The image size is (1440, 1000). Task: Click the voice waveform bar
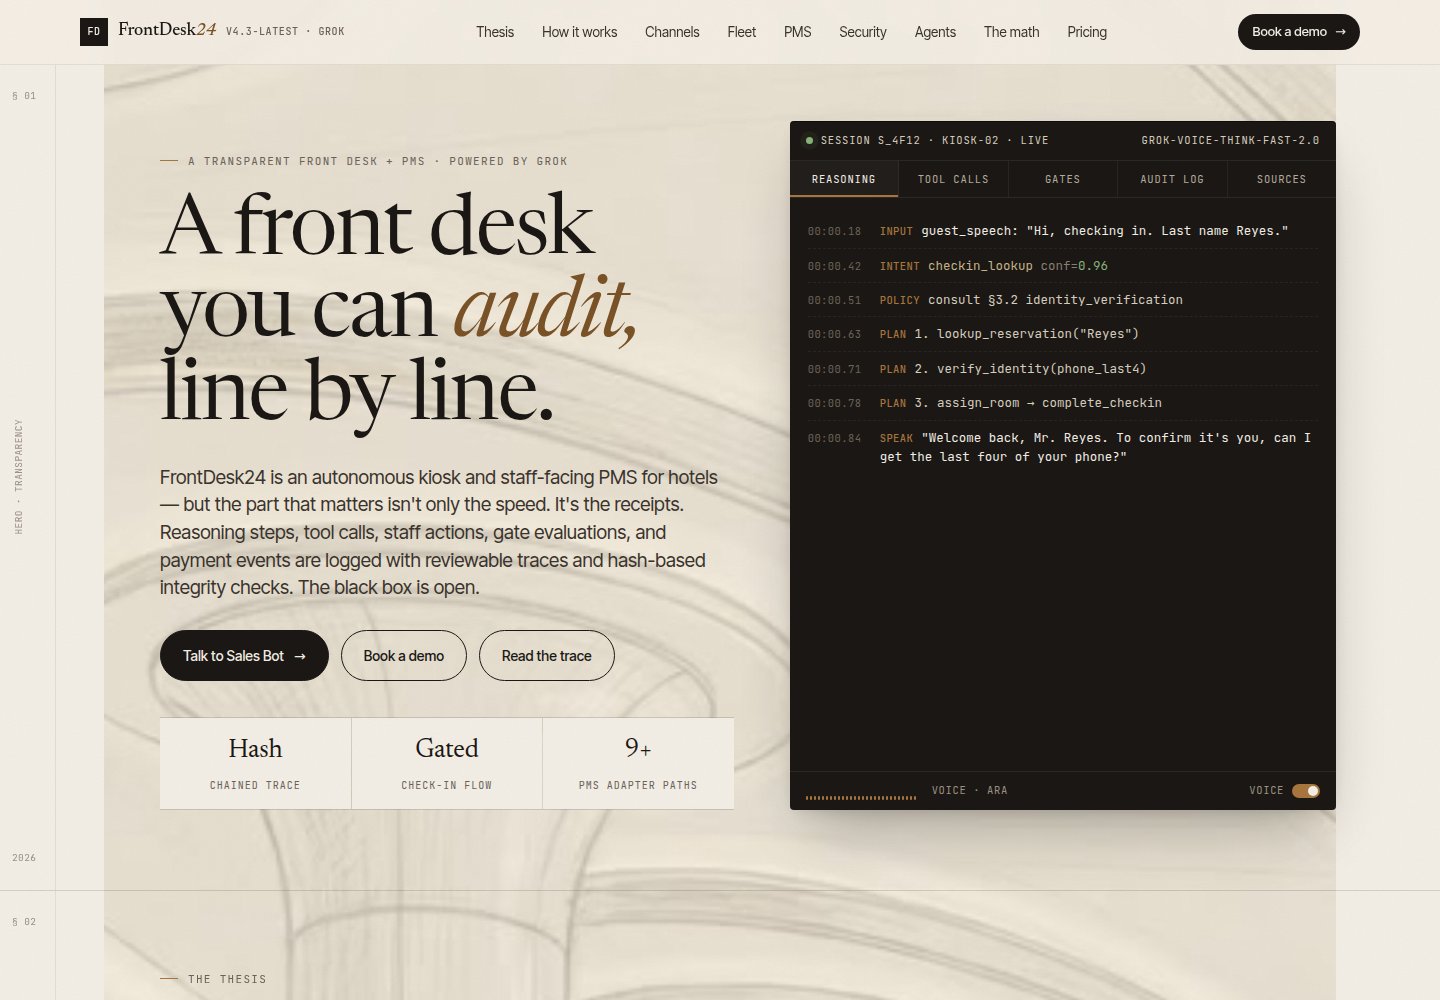(861, 797)
